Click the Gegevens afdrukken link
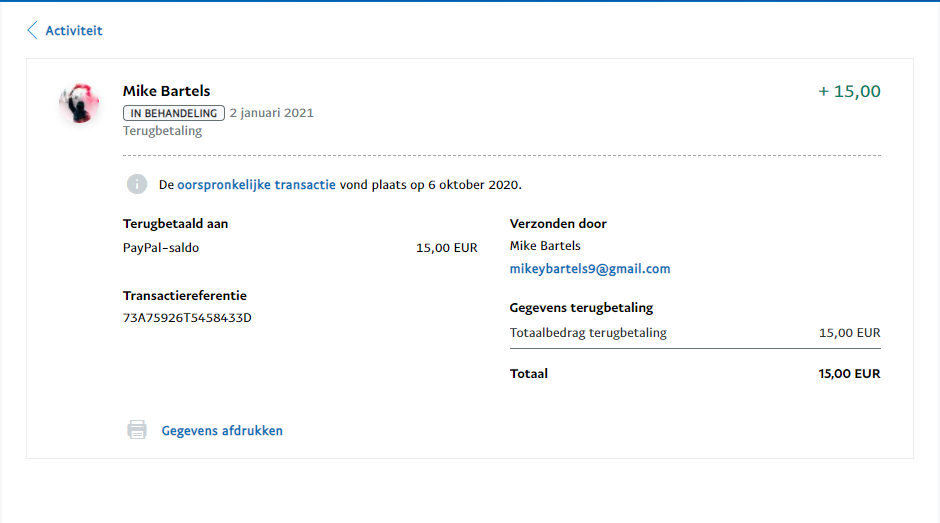 [222, 431]
